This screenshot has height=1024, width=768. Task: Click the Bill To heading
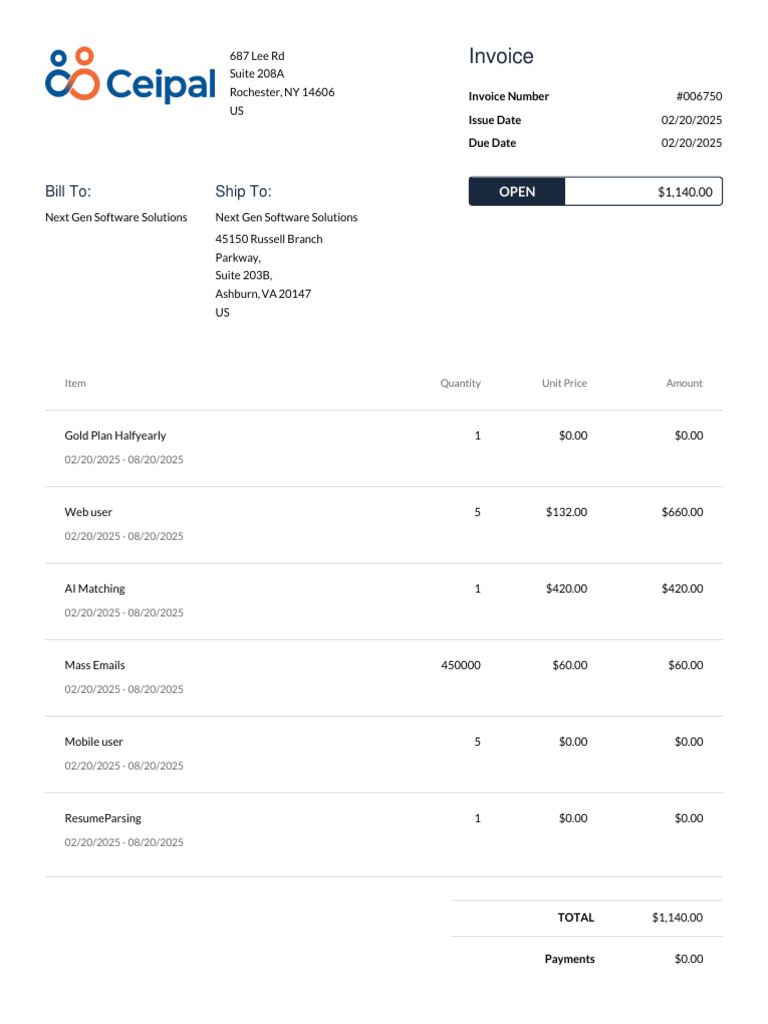[68, 192]
